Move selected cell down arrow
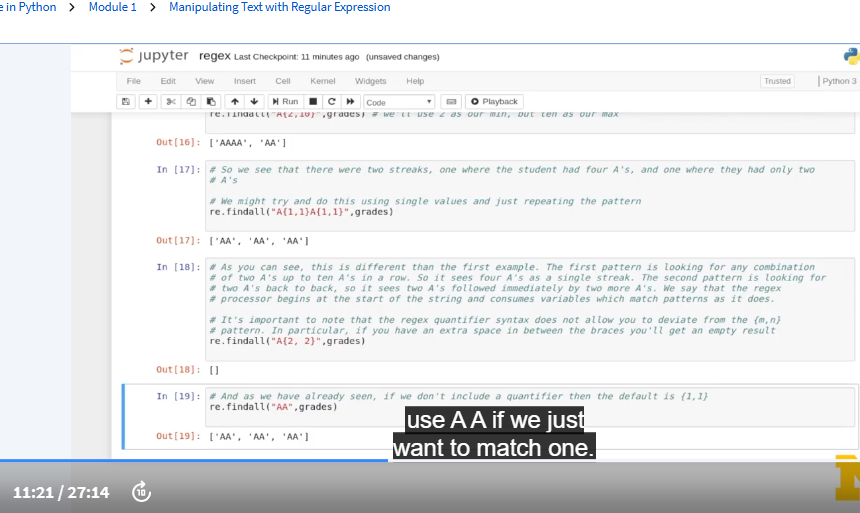860x513 pixels. tap(254, 102)
